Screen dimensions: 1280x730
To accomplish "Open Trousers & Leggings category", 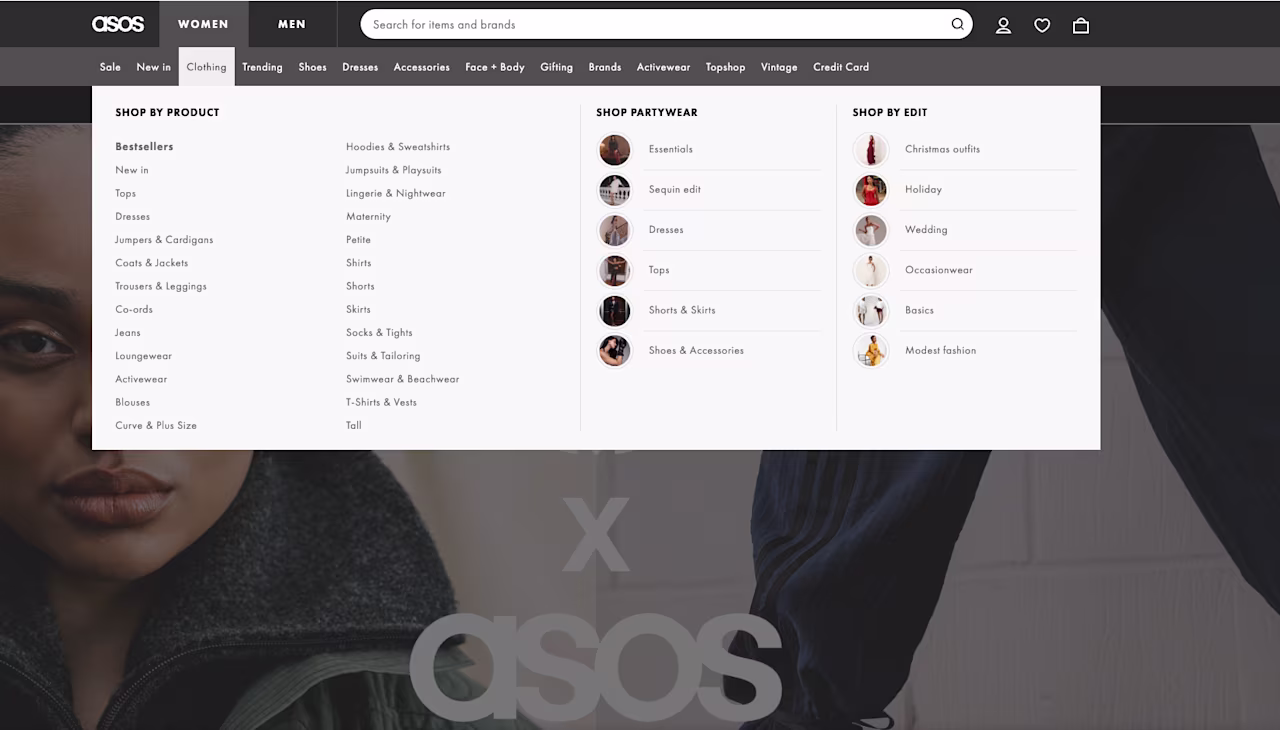I will 161,286.
